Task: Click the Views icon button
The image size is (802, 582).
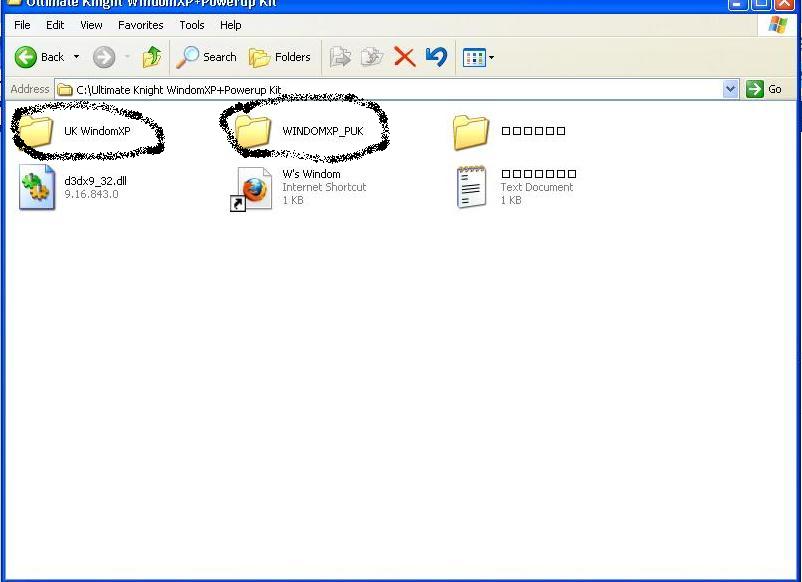Action: [474, 57]
